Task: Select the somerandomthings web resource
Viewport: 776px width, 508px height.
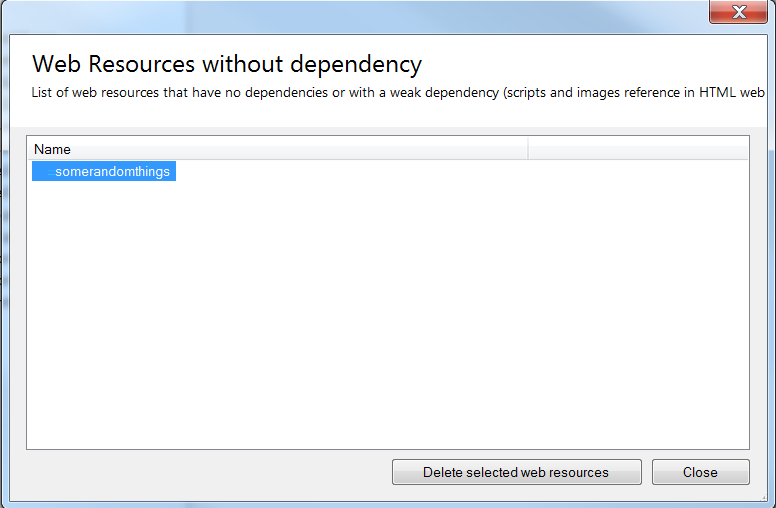Action: coord(112,172)
